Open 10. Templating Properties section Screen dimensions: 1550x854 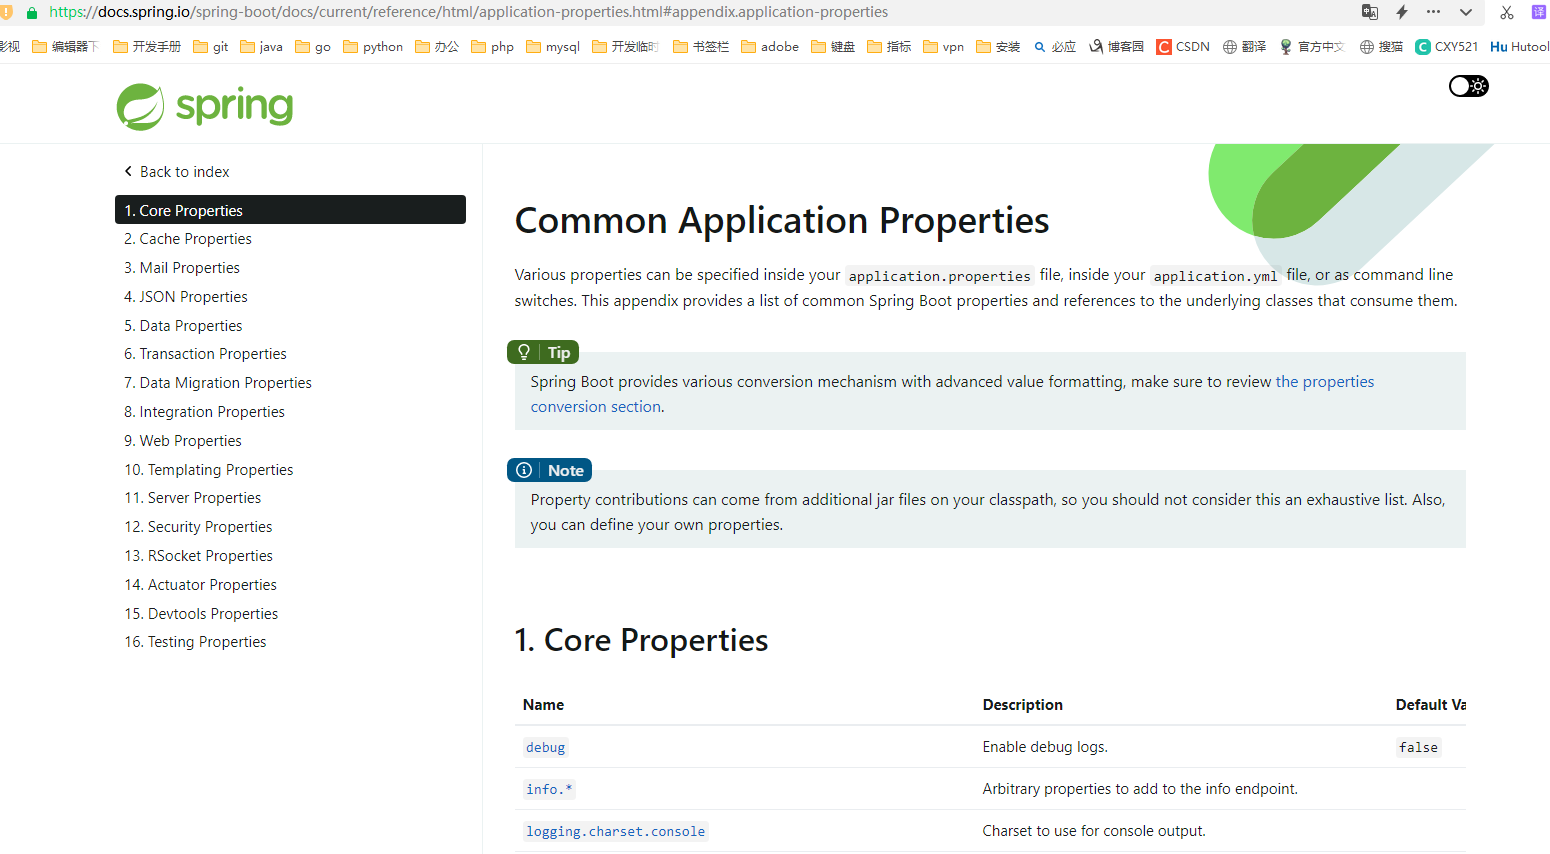pyautogui.click(x=209, y=470)
